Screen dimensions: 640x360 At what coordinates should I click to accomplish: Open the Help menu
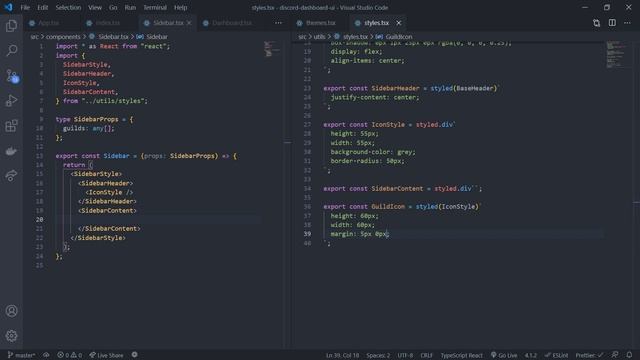(x=180, y=7)
